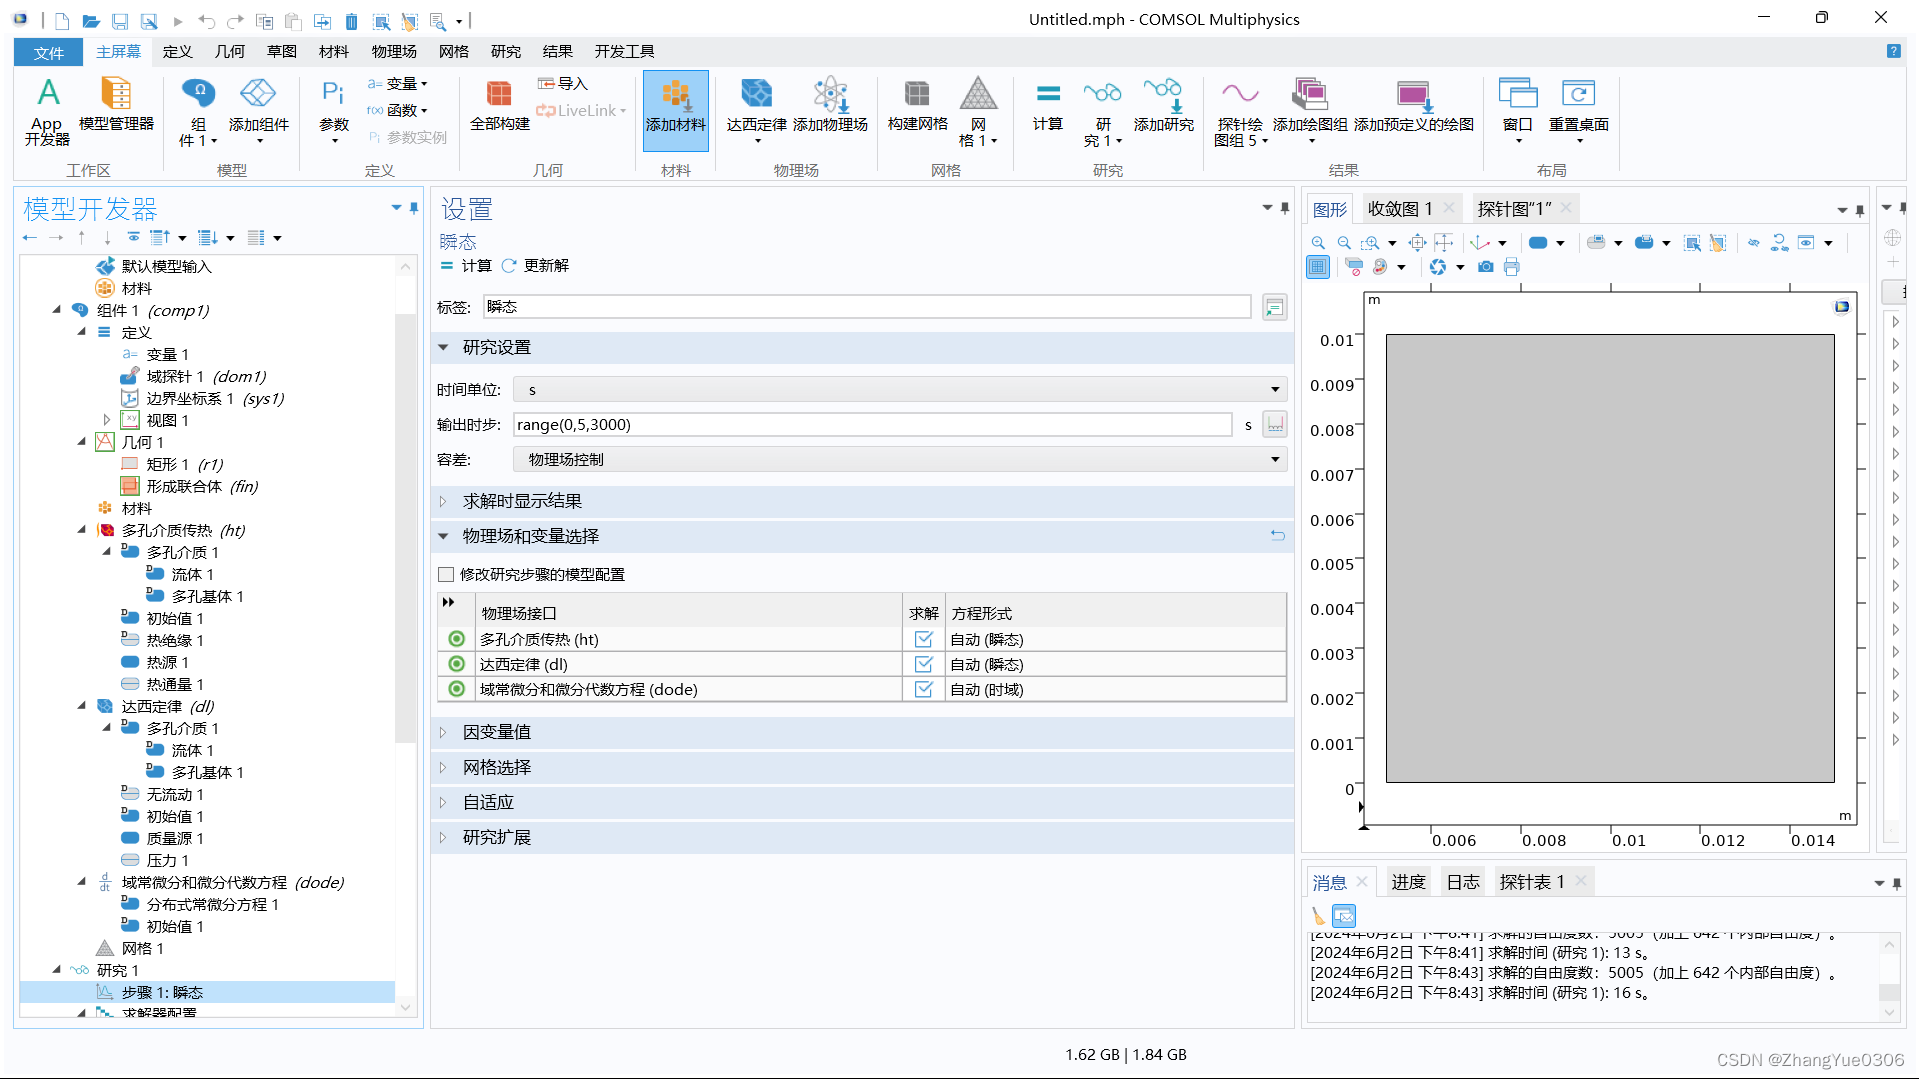The width and height of the screenshot is (1919, 1079).
Task: Click the reset-to-default icon in physics selection header
Action: [x=1277, y=536]
